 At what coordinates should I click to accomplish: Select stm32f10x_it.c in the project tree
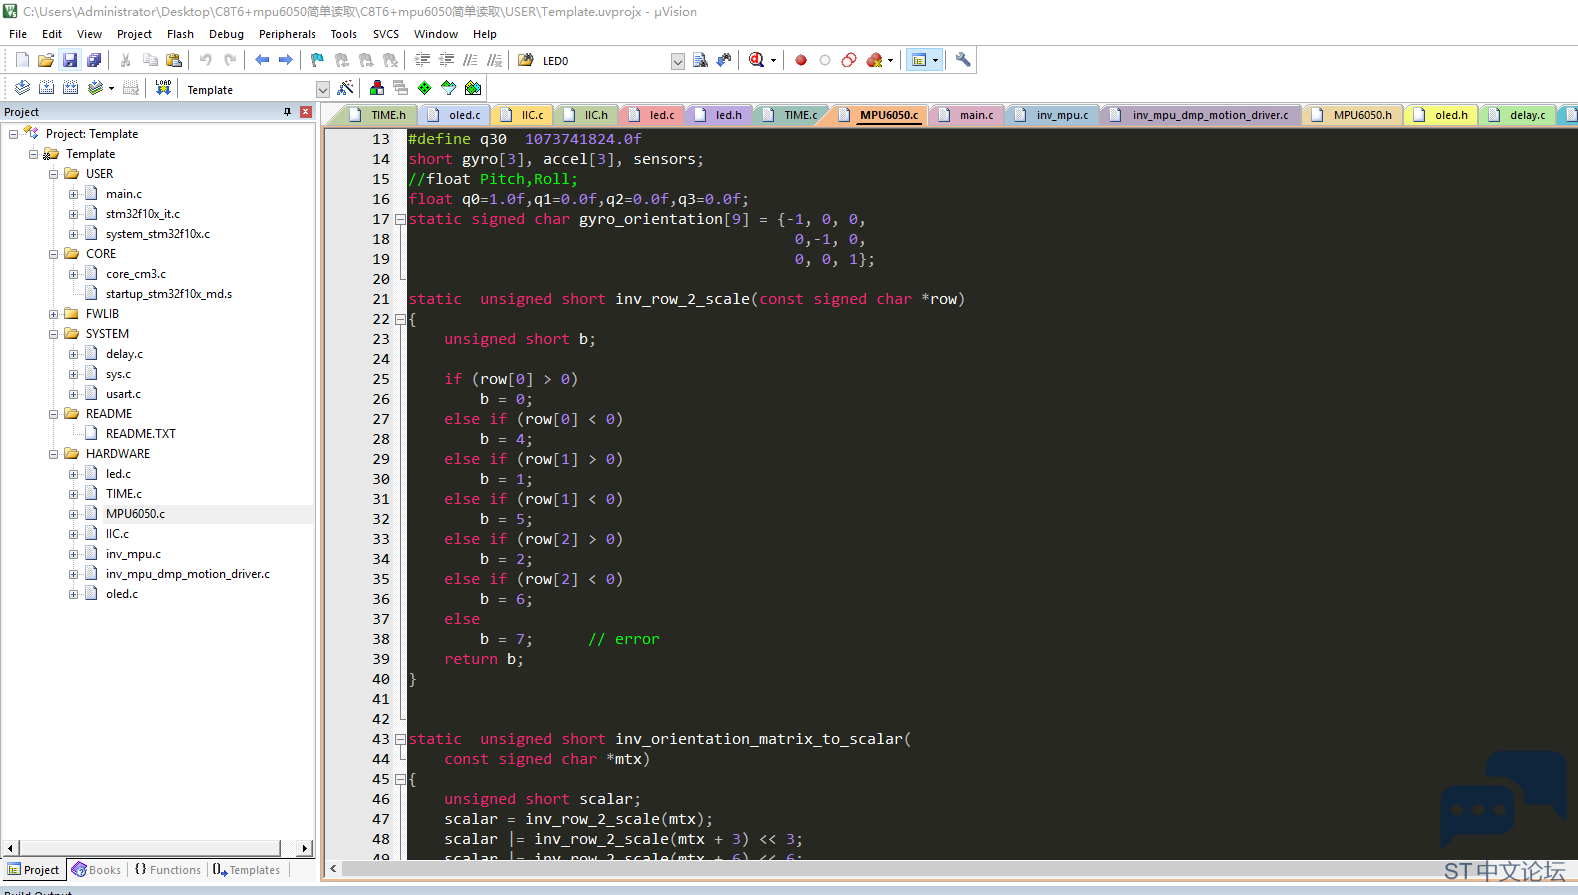tap(143, 214)
